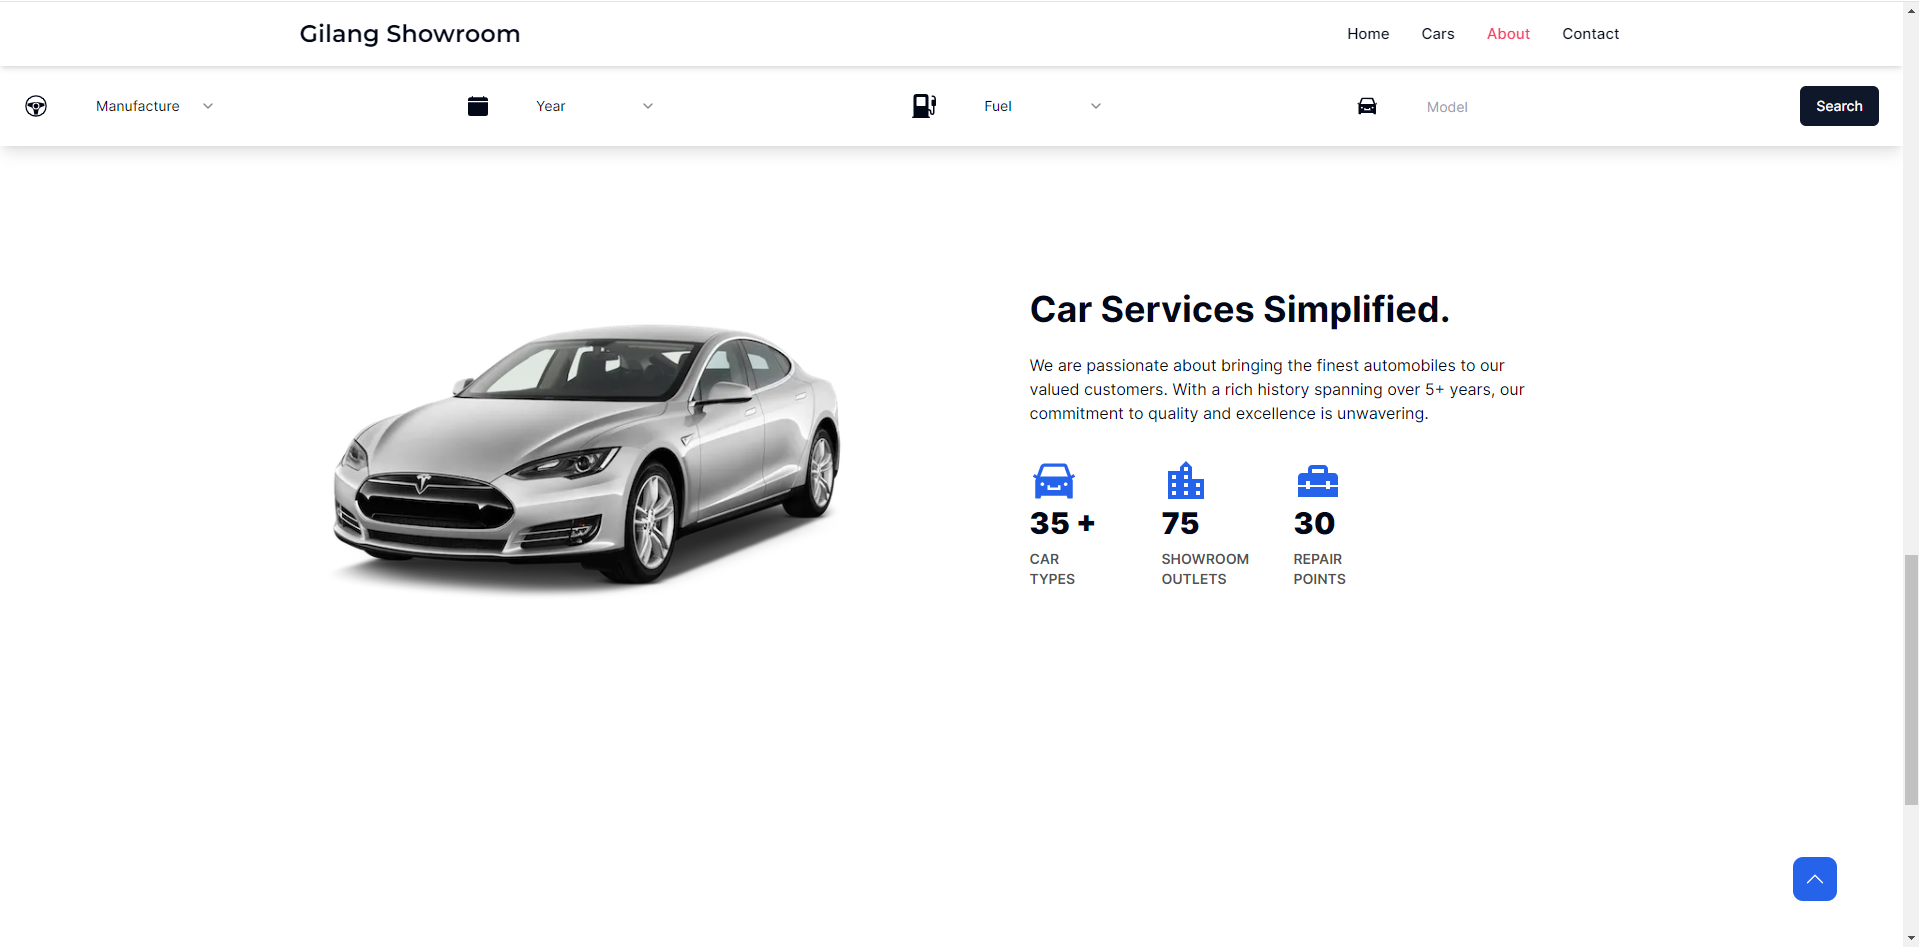Viewport: 1919px width, 947px height.
Task: Expand the Manufacture chevron arrow
Action: (x=208, y=106)
